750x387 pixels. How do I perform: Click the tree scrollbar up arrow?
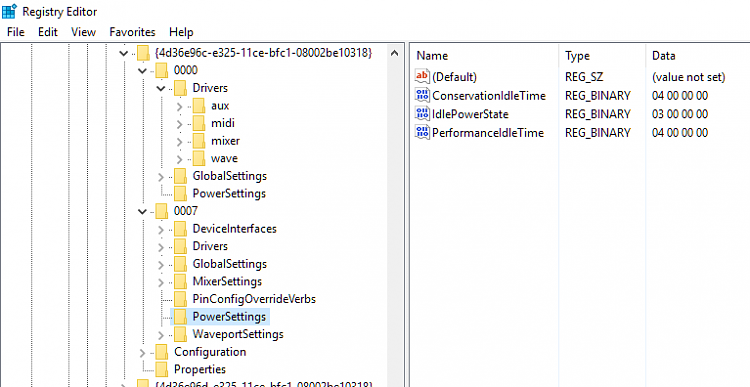(395, 53)
